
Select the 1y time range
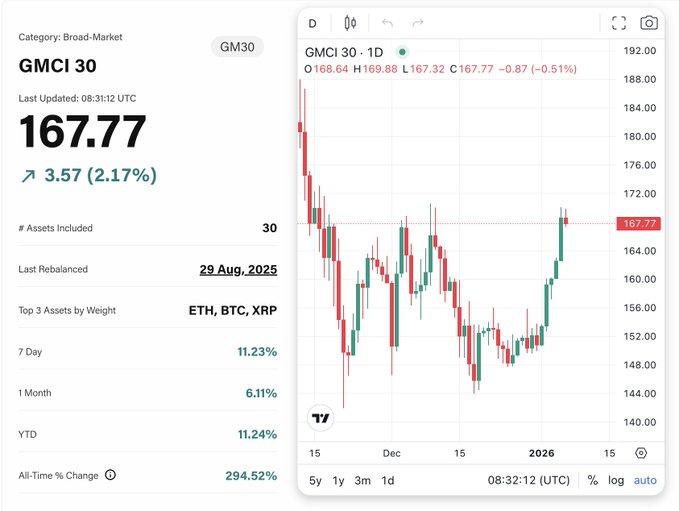339,480
